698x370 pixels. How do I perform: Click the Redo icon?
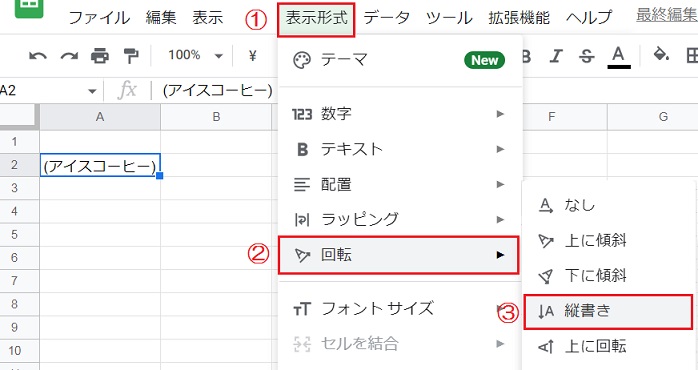[69, 56]
